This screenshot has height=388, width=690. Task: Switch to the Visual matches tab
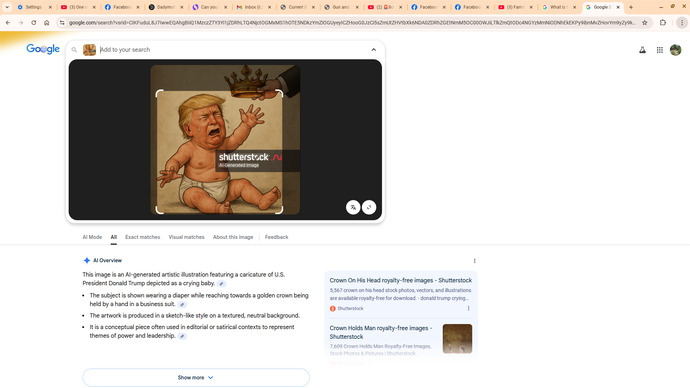pos(187,237)
